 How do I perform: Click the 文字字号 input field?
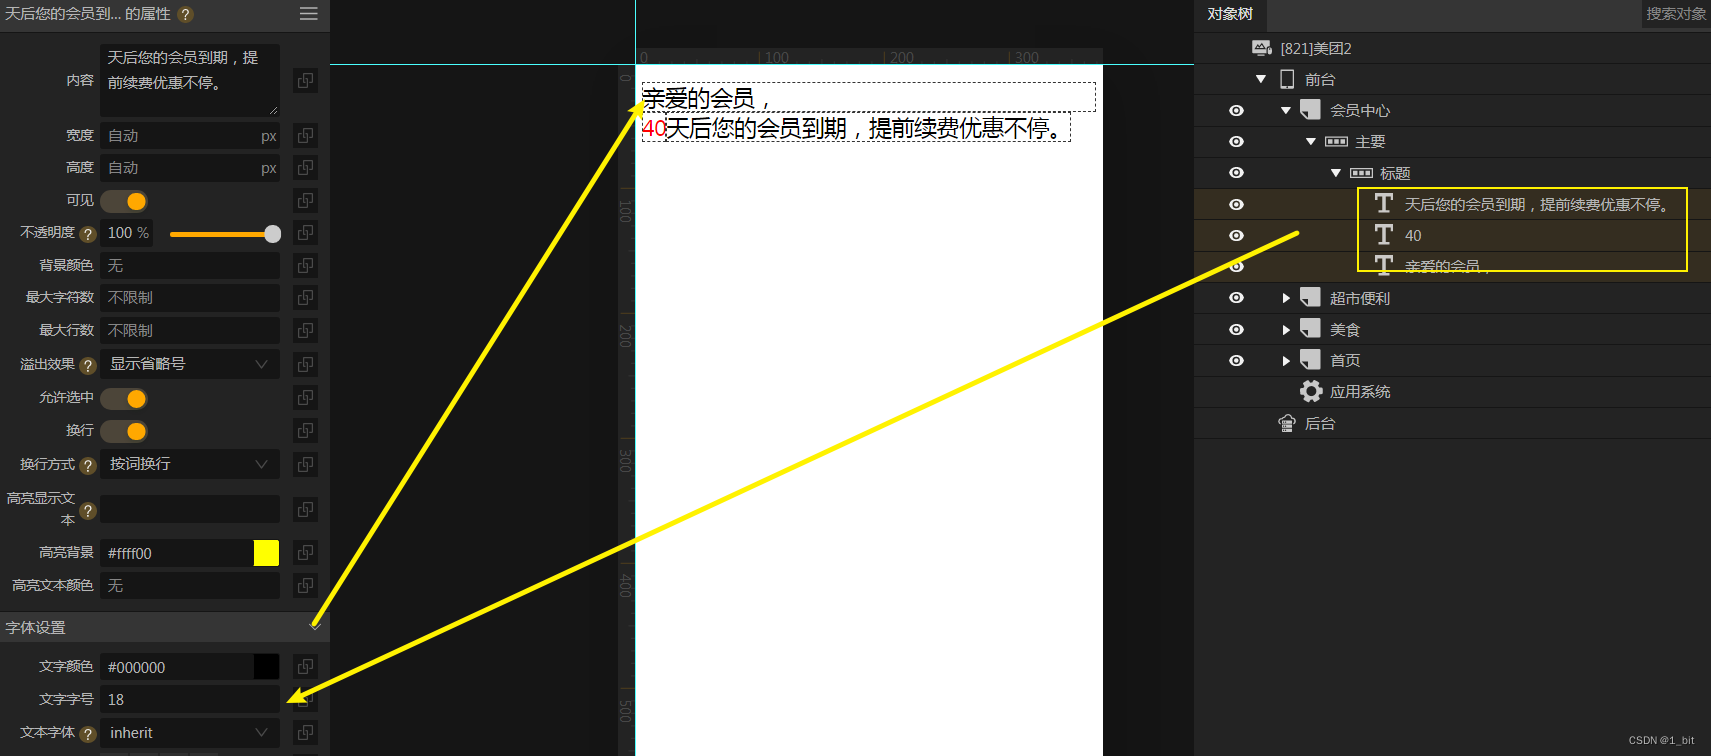(x=190, y=699)
